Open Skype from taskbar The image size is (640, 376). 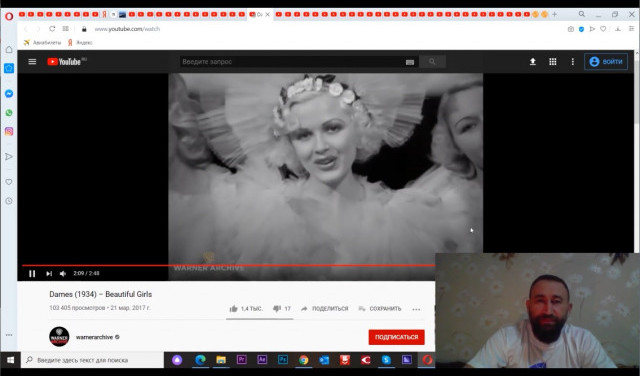pos(386,360)
